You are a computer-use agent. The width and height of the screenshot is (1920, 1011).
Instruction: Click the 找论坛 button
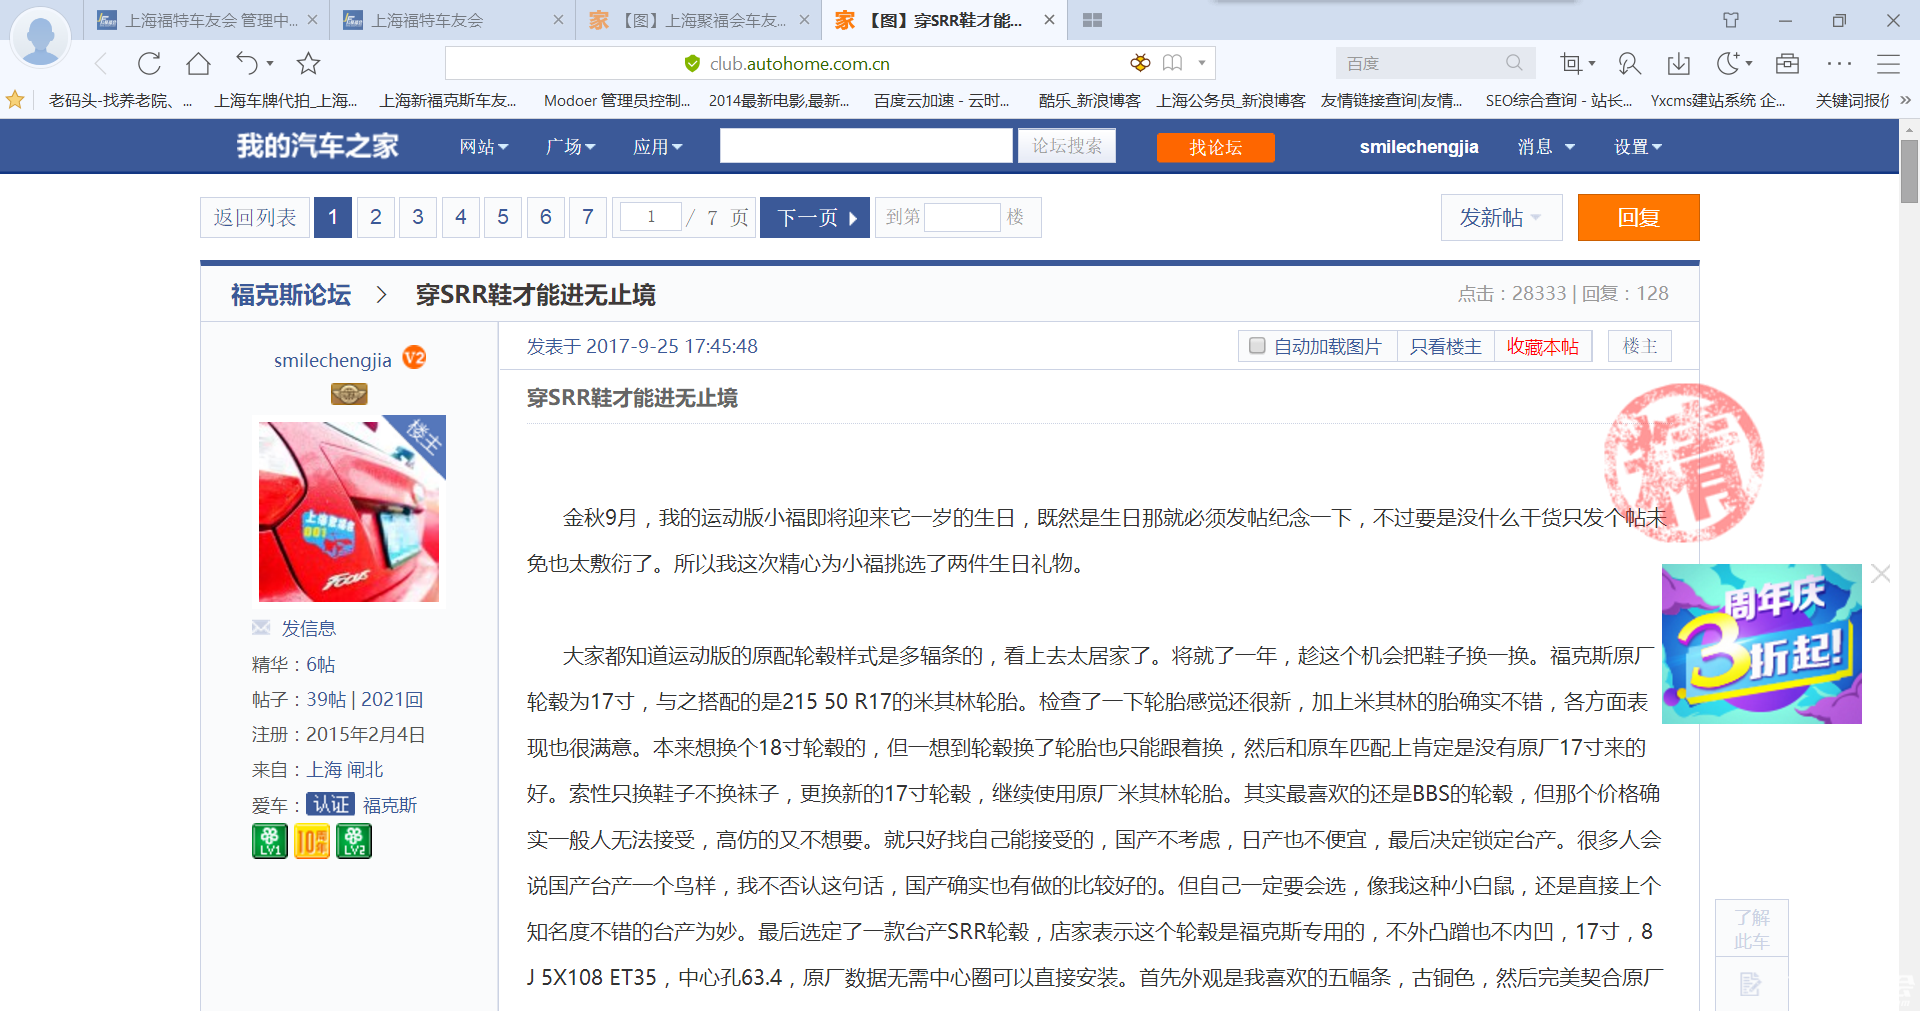tap(1215, 147)
